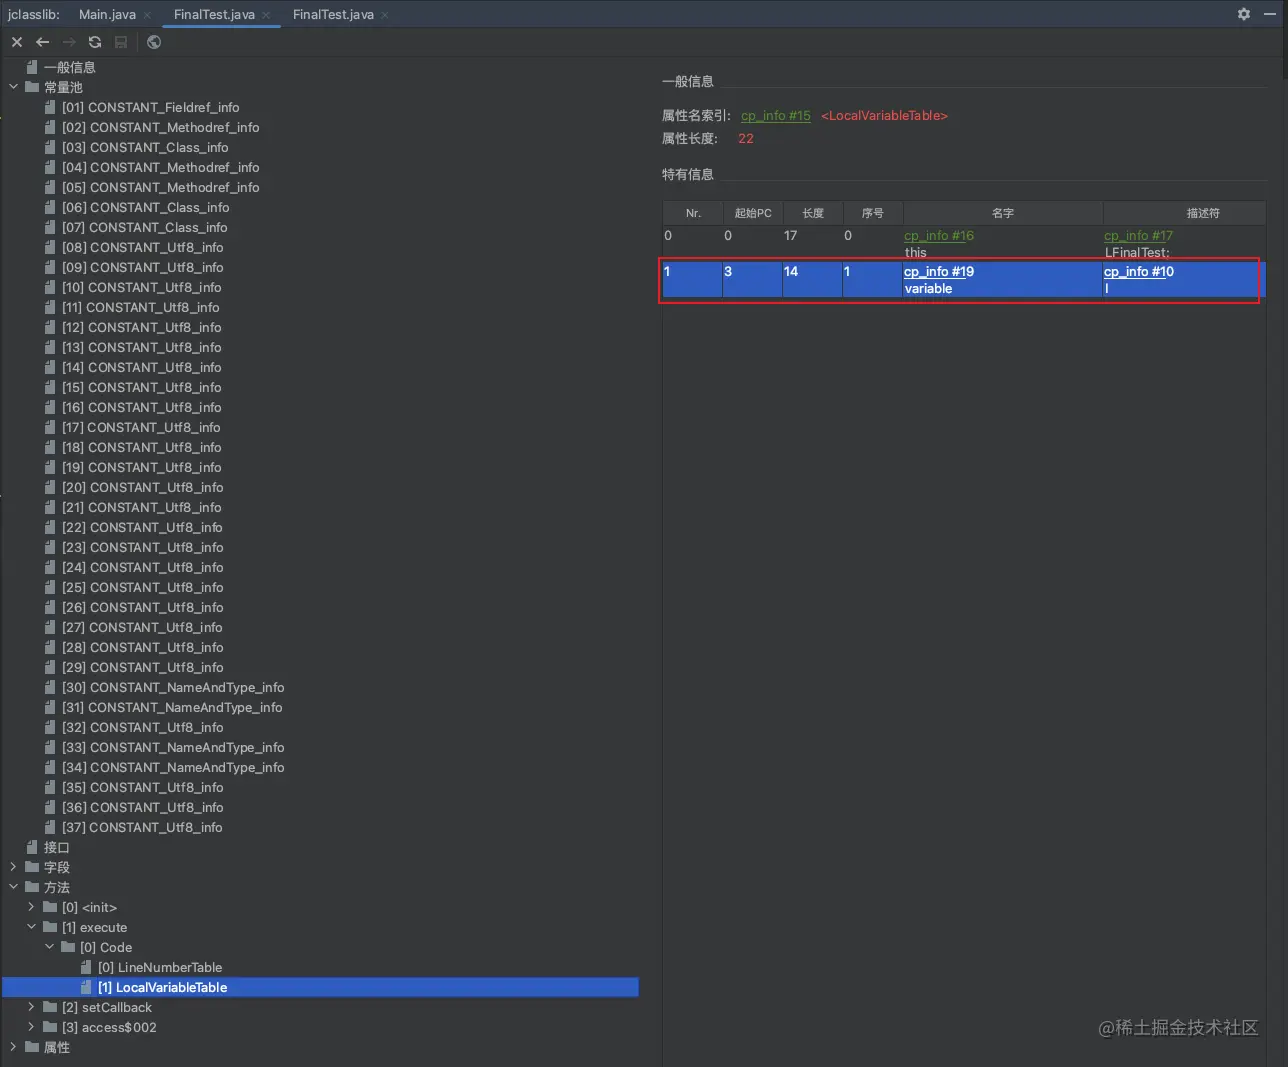The width and height of the screenshot is (1288, 1067).
Task: Select [15] CONSTANT_Utf8_info
Action: coord(142,387)
